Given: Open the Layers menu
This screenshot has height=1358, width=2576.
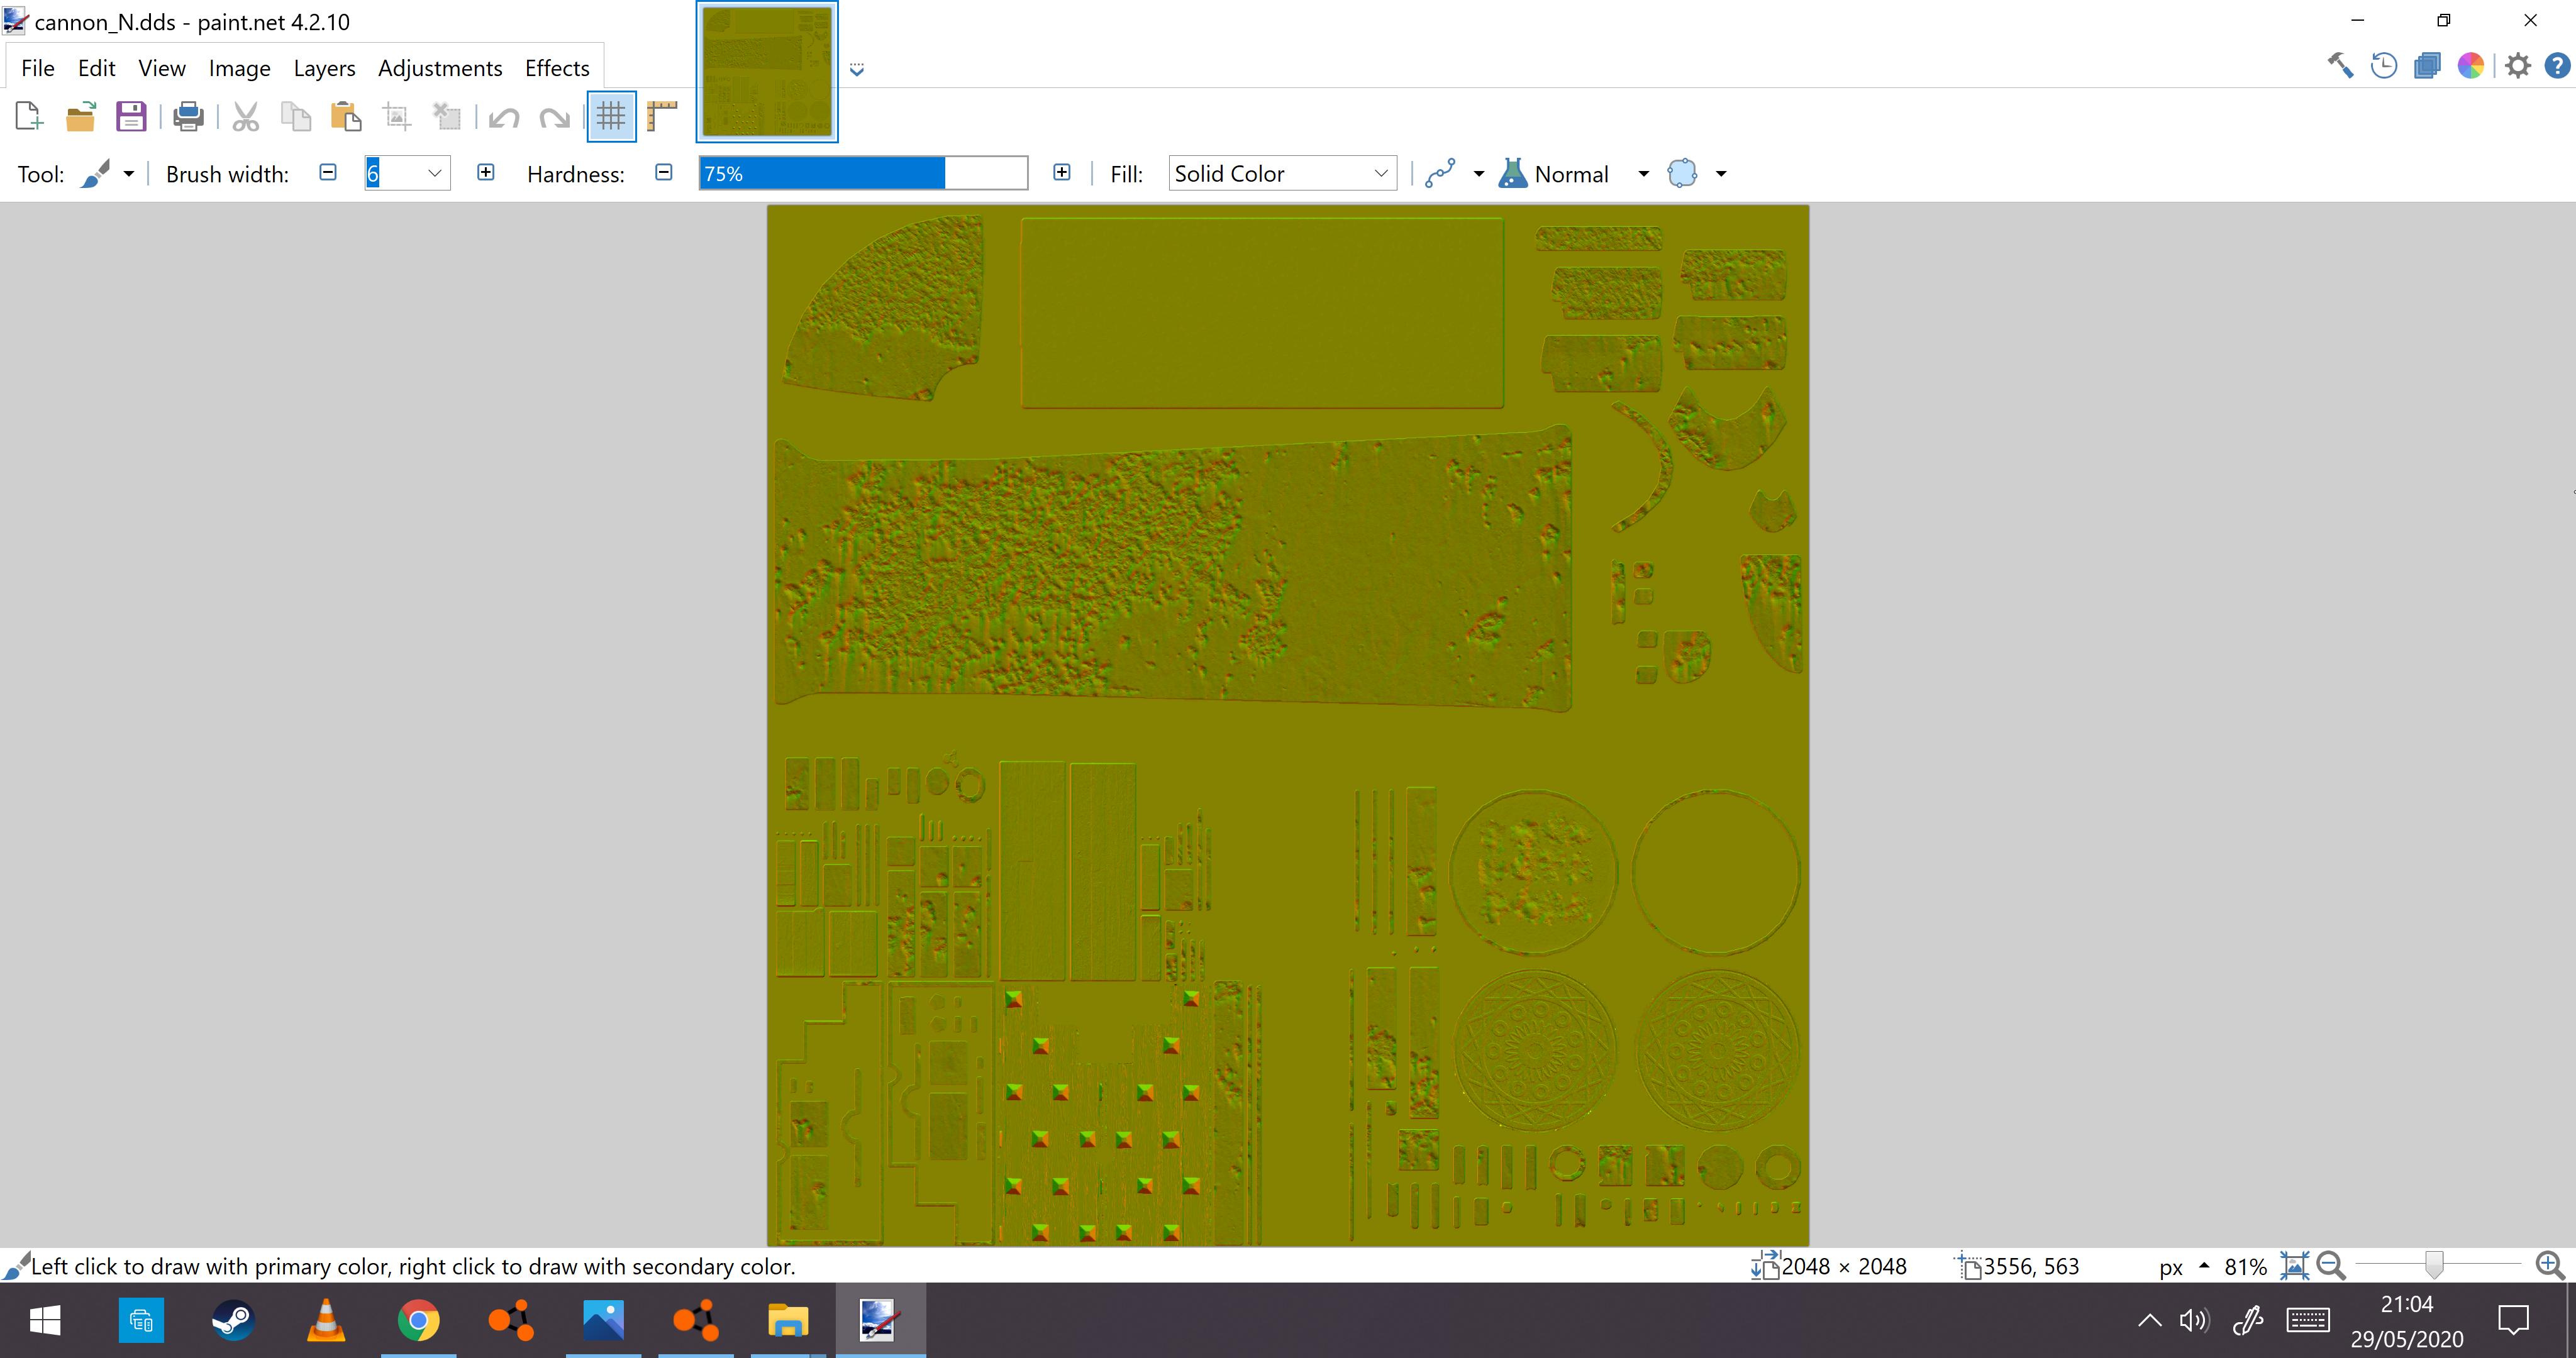Looking at the screenshot, I should (324, 68).
